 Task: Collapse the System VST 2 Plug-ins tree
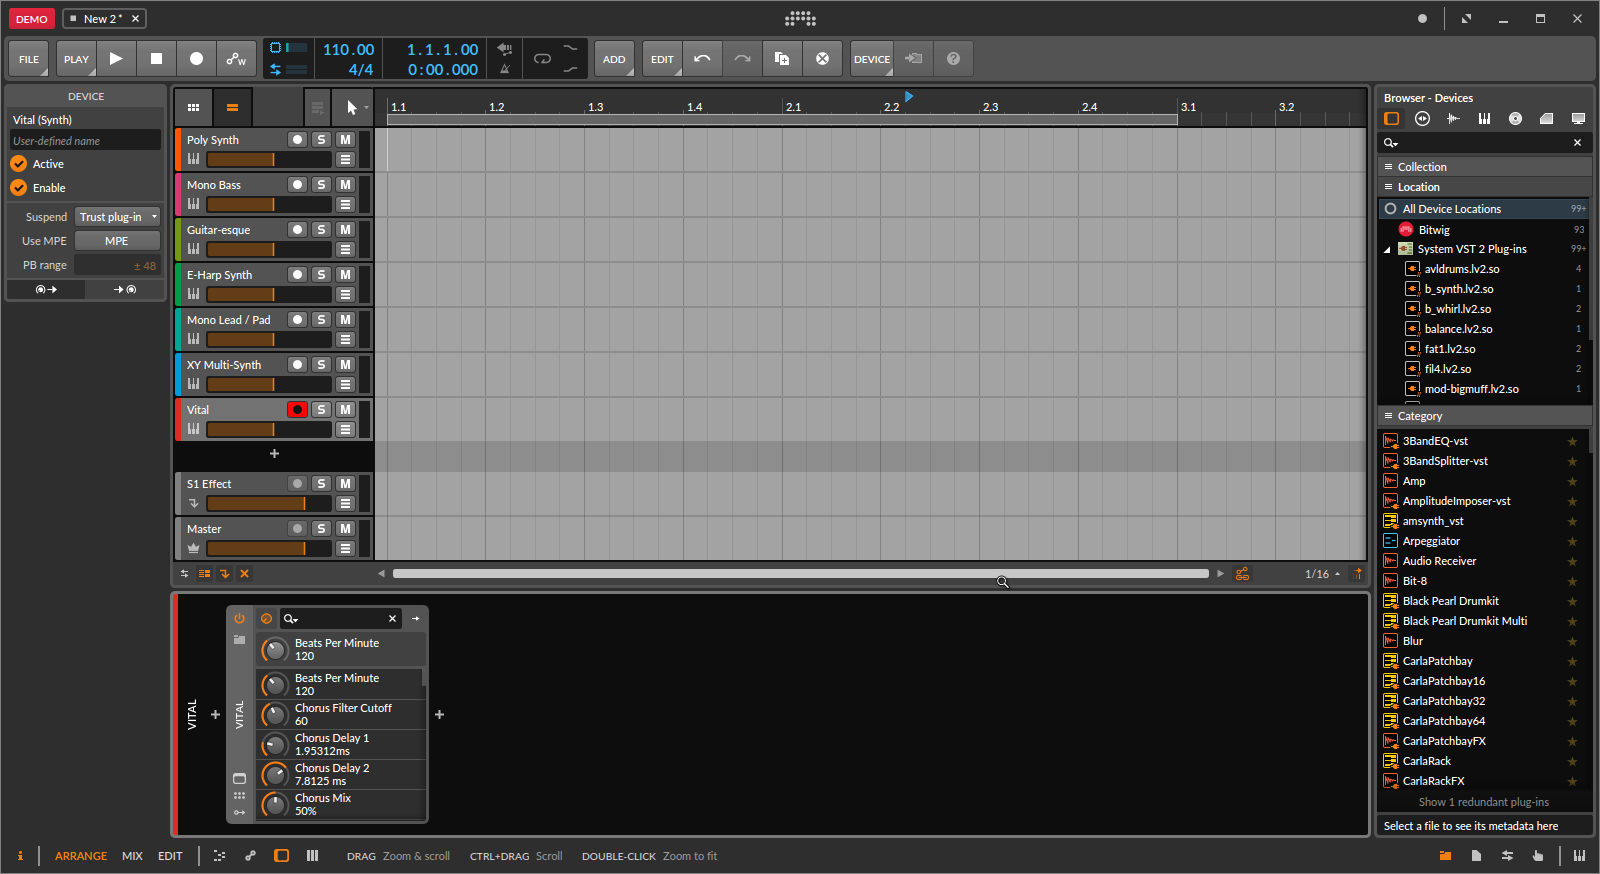point(1387,249)
